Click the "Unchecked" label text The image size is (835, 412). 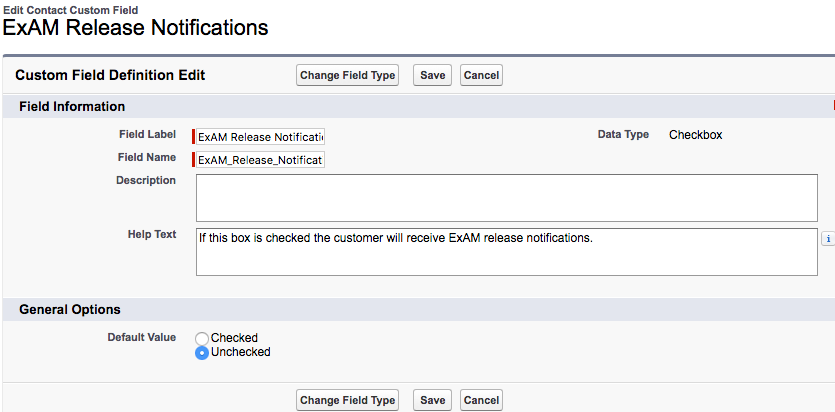pos(240,352)
